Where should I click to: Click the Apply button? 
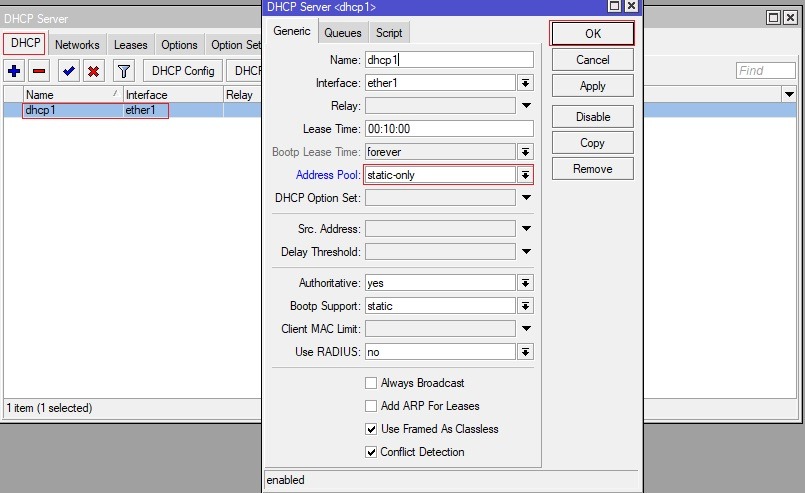click(592, 86)
